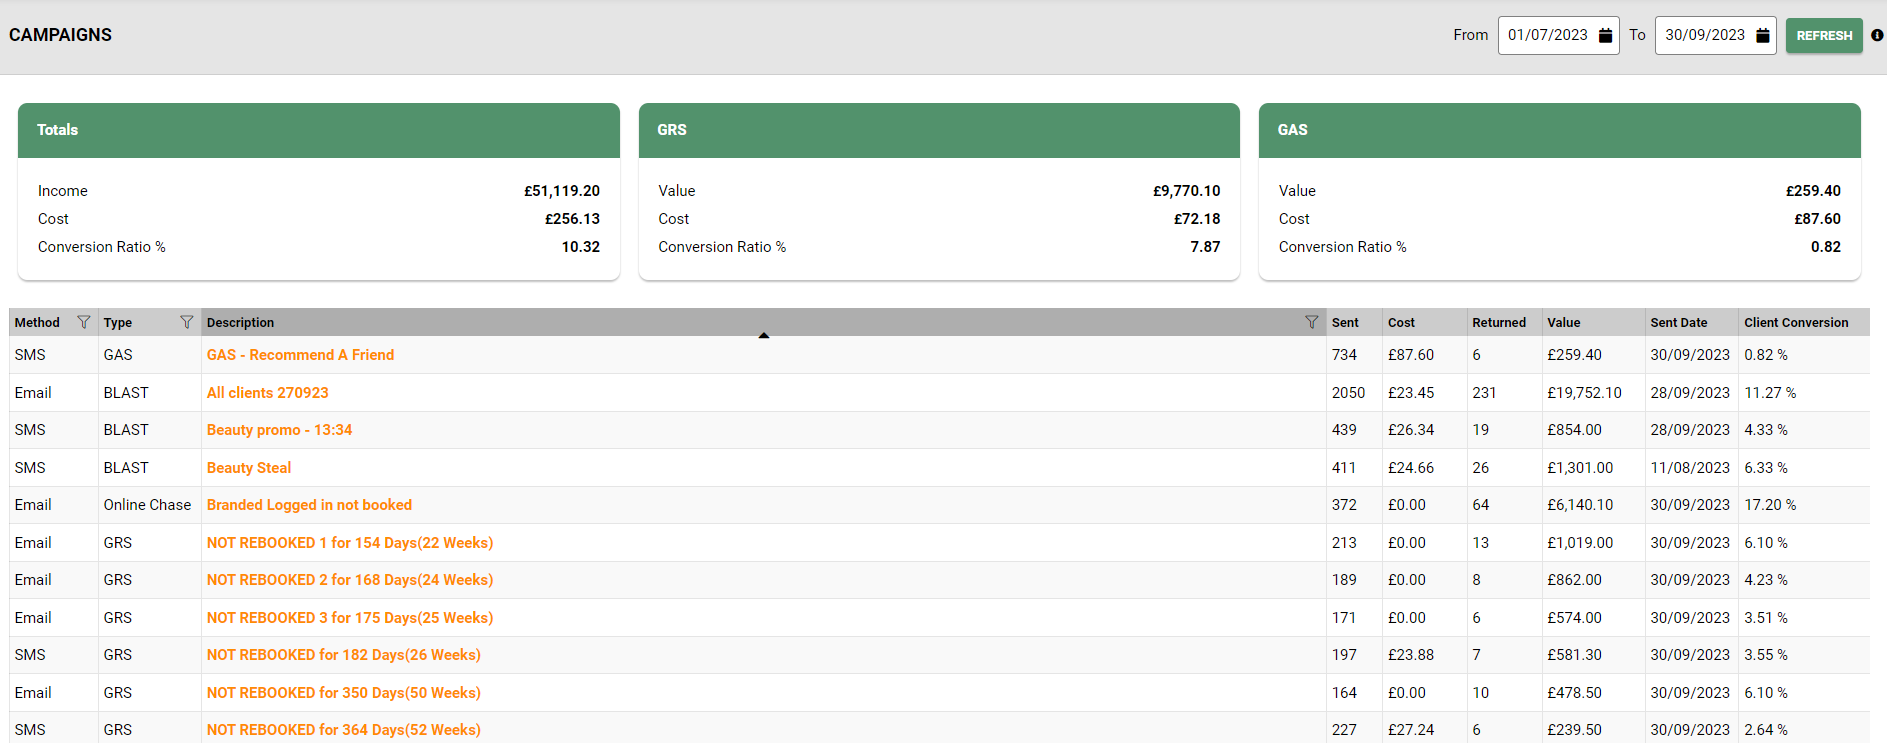Click the Refresh button
This screenshot has height=743, width=1887.
pos(1824,36)
